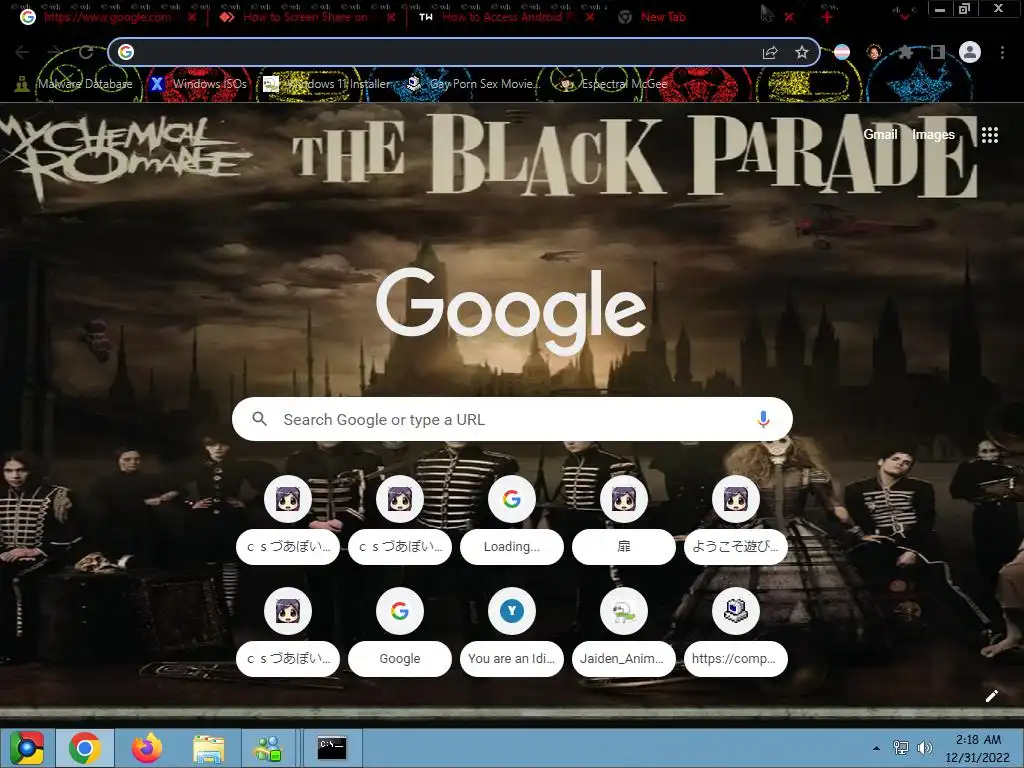
Task: Open the Loading... shortcut
Action: point(512,519)
